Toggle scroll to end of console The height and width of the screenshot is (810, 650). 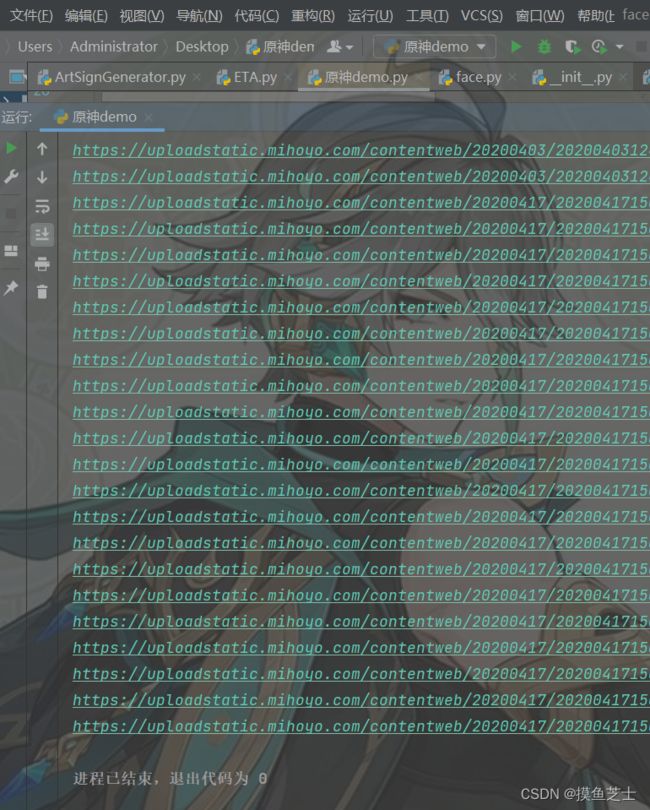point(42,234)
